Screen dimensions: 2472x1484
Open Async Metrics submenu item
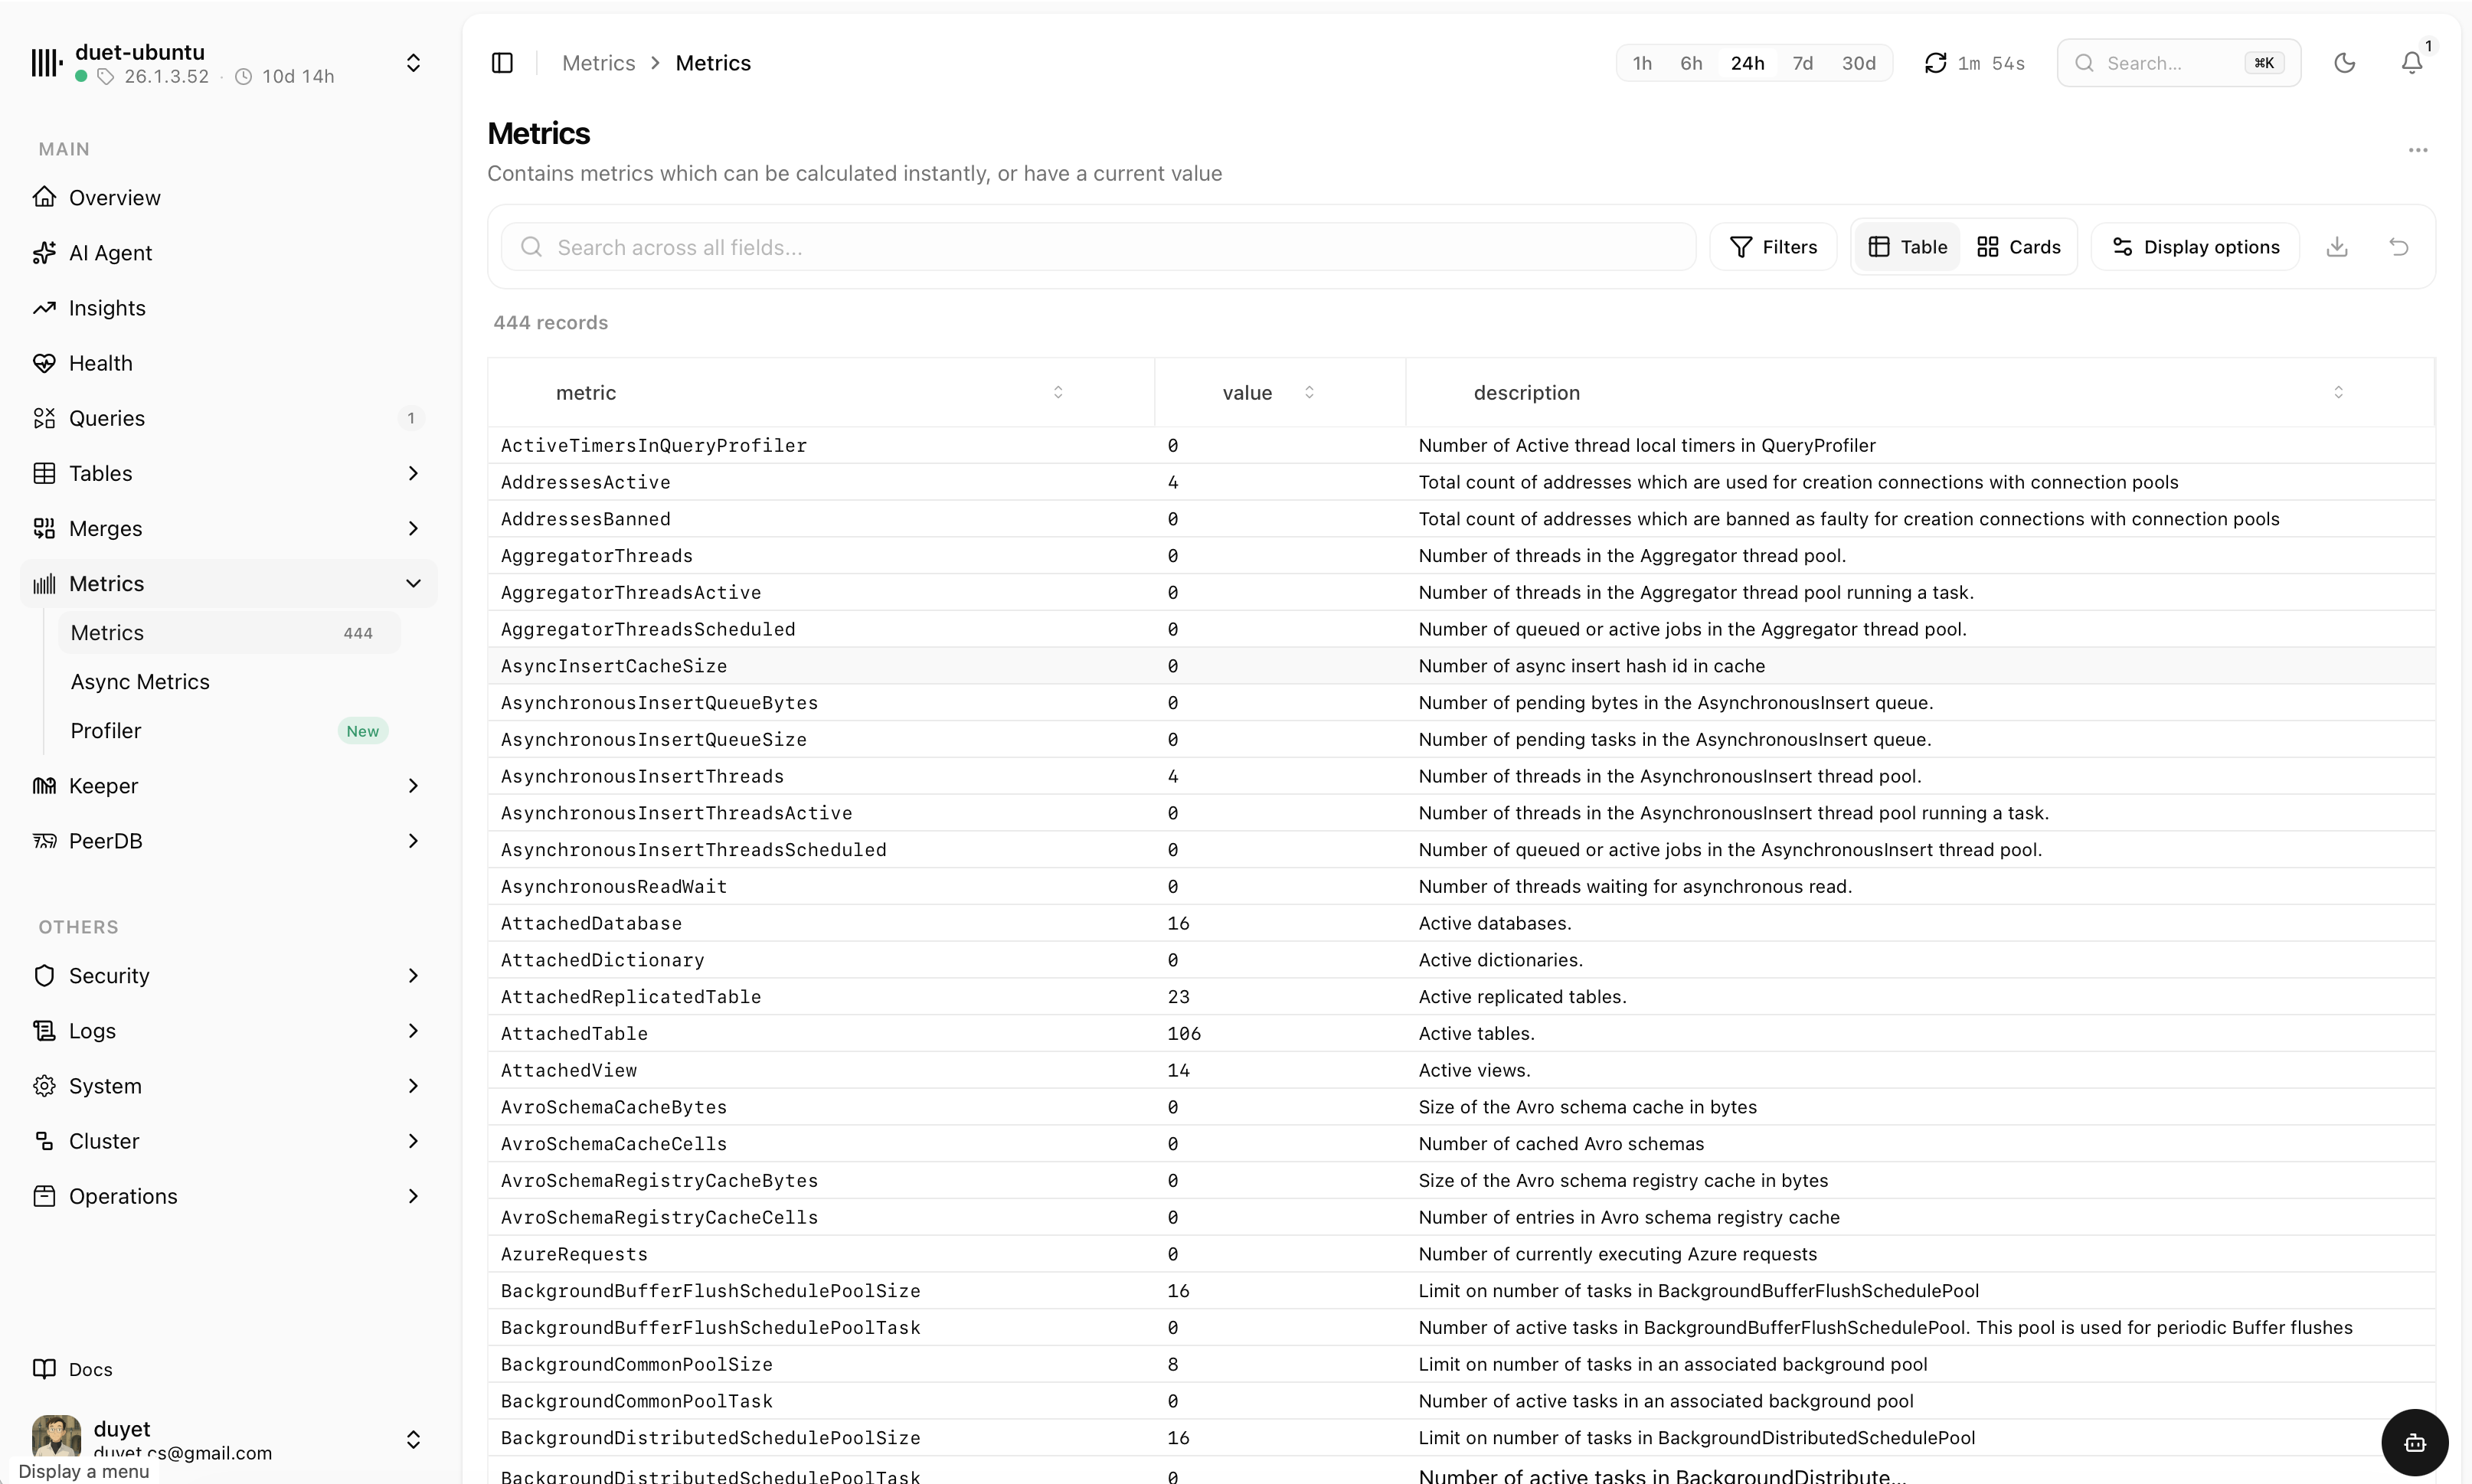(x=229, y=682)
